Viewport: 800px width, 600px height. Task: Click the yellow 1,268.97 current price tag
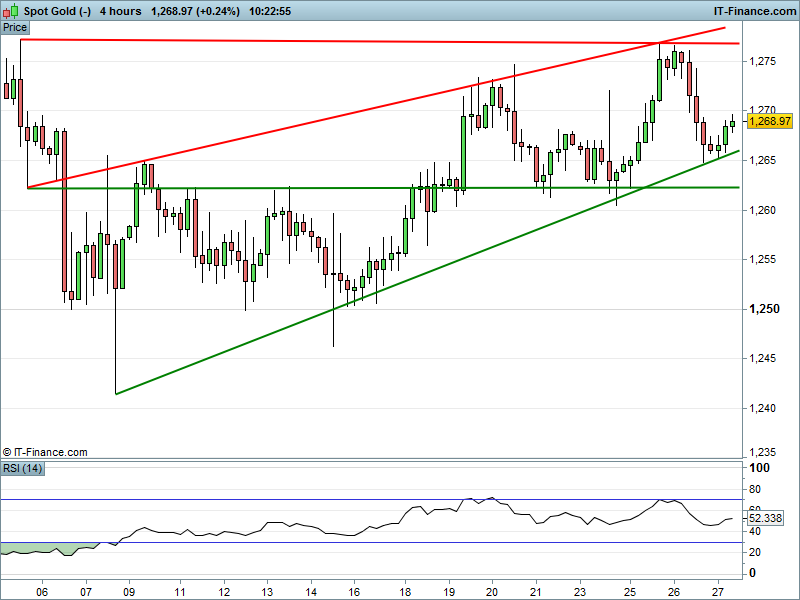[769, 121]
